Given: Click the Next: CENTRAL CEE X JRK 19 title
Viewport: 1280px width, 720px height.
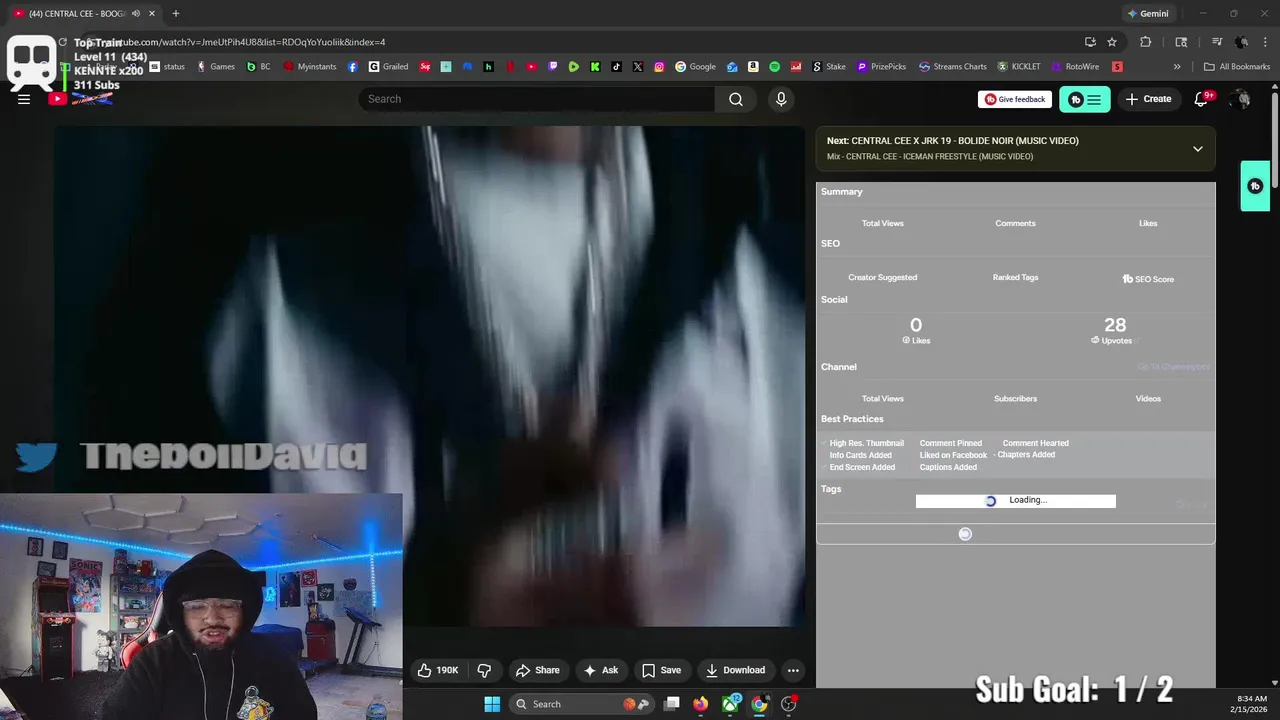Looking at the screenshot, I should [x=952, y=141].
